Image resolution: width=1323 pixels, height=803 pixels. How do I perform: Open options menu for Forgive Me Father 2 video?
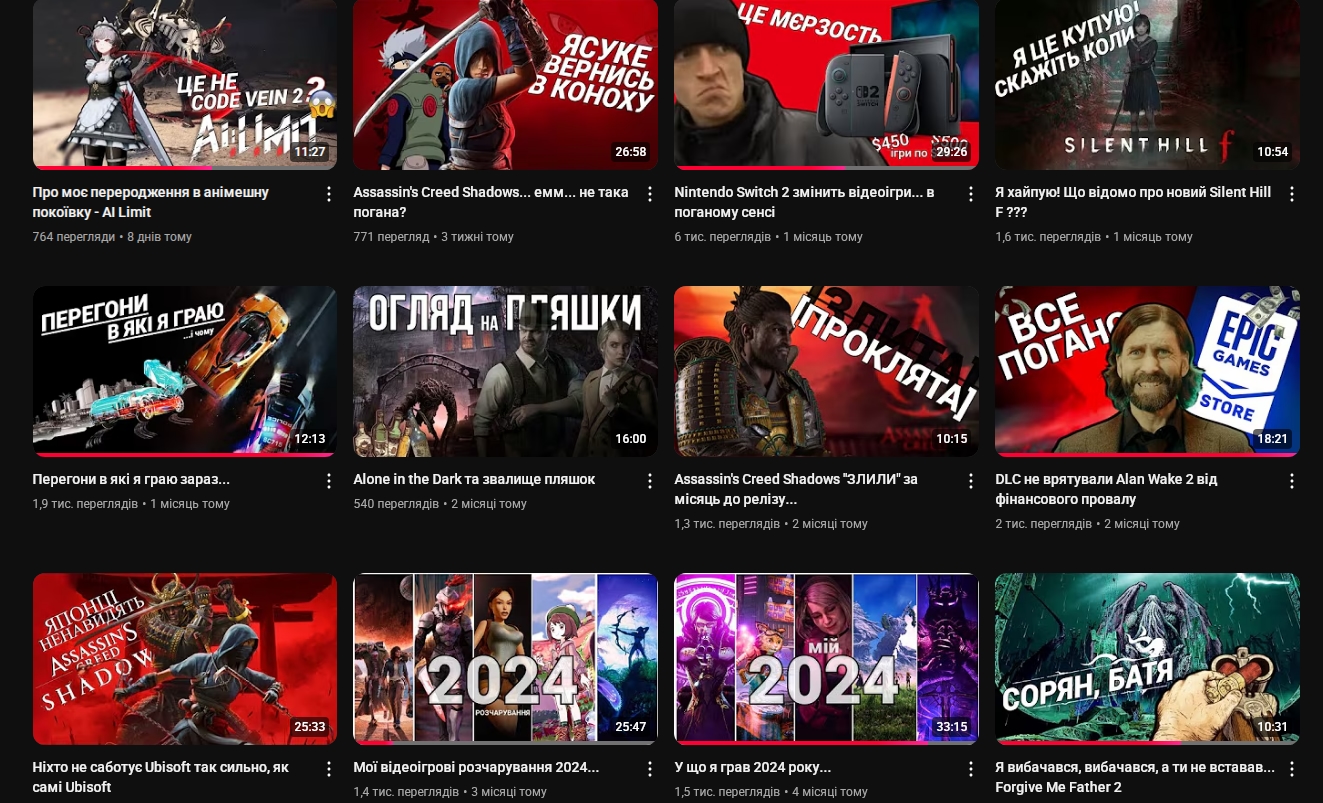click(x=1291, y=769)
